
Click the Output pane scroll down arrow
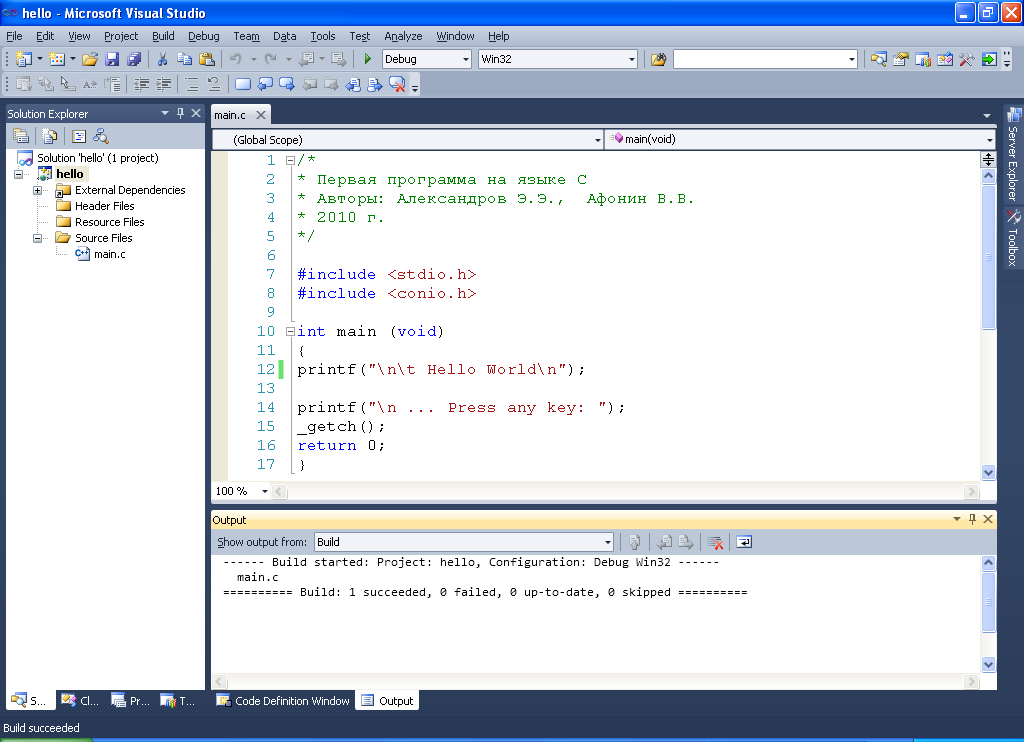[988, 664]
